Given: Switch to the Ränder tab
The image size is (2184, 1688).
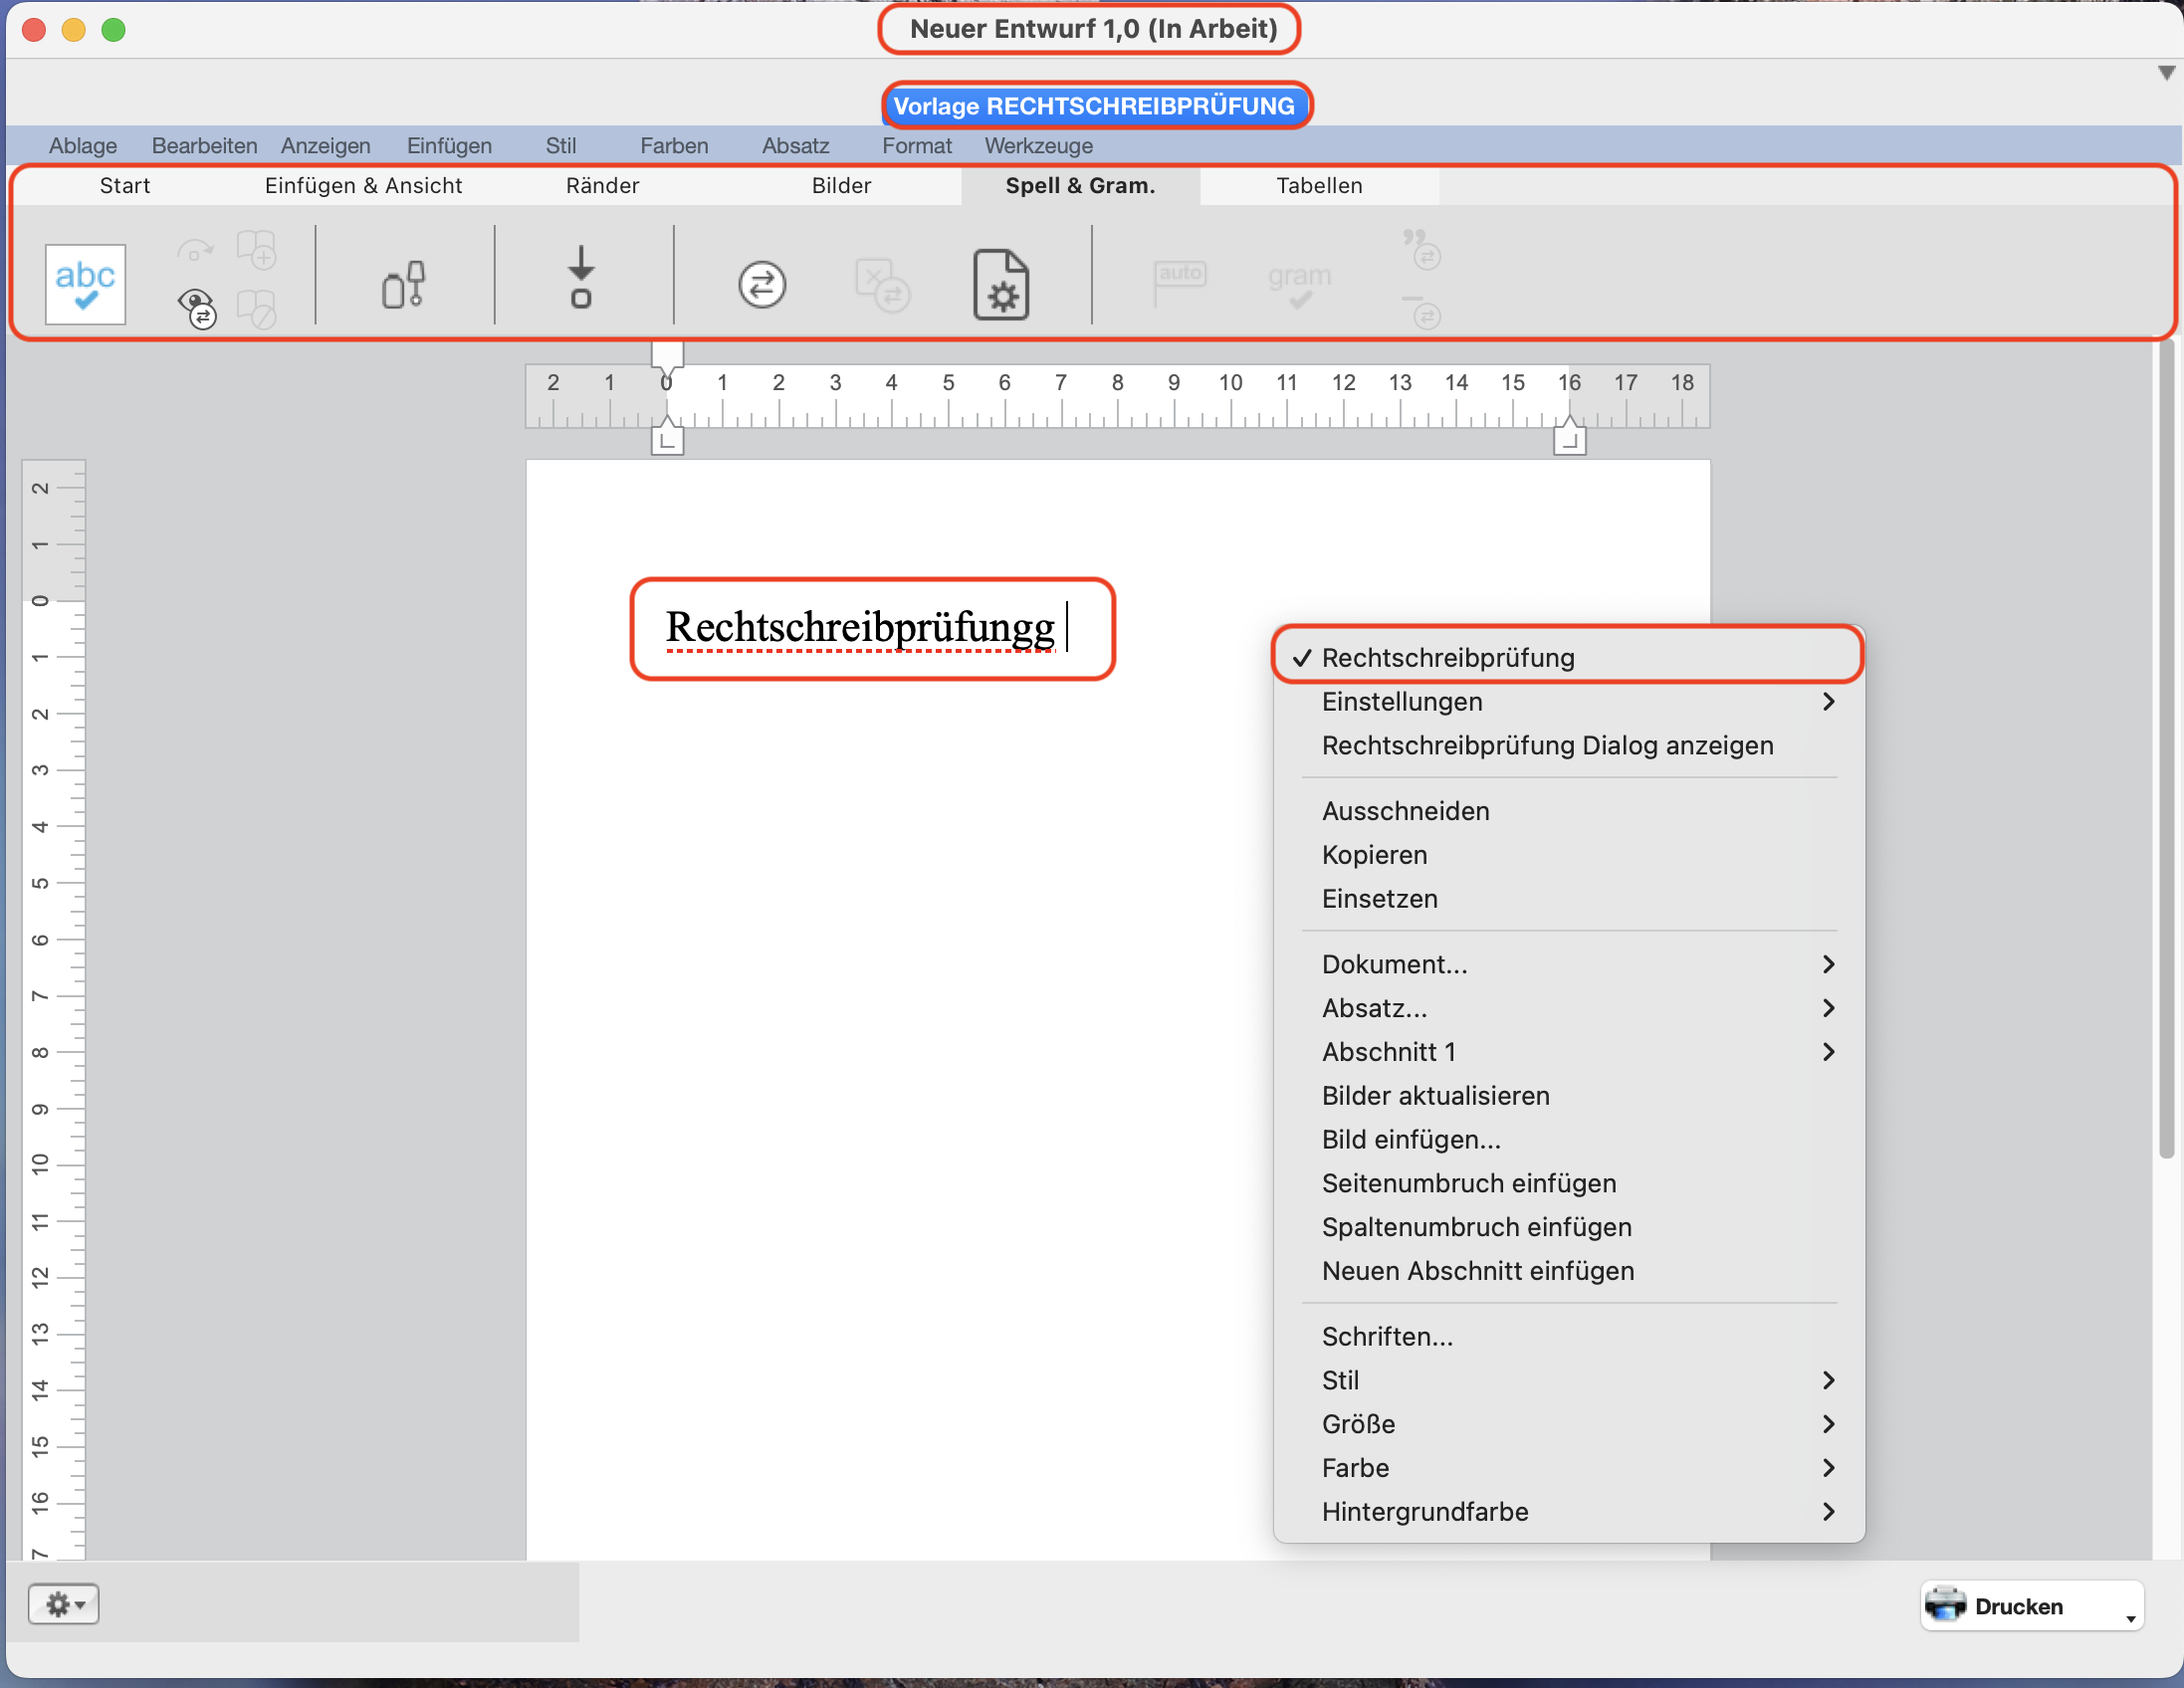Looking at the screenshot, I should tap(602, 185).
